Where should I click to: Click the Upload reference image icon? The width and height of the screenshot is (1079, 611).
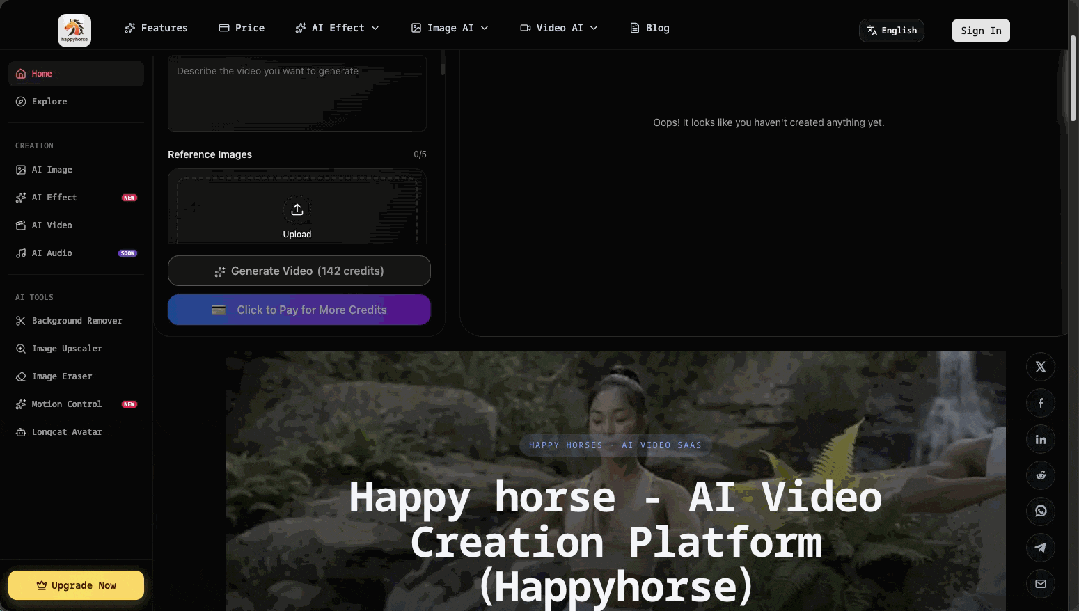point(297,209)
